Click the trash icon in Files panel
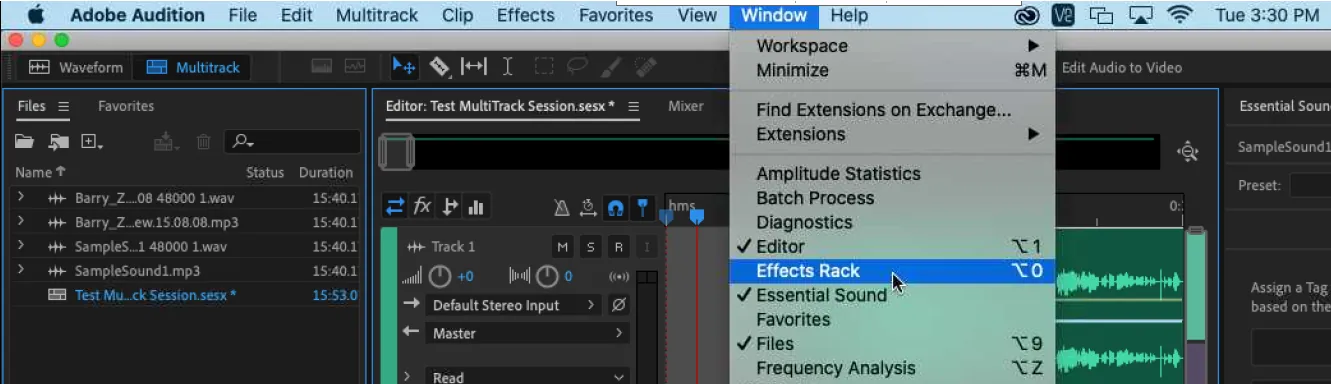Image resolution: width=1331 pixels, height=384 pixels. point(203,142)
